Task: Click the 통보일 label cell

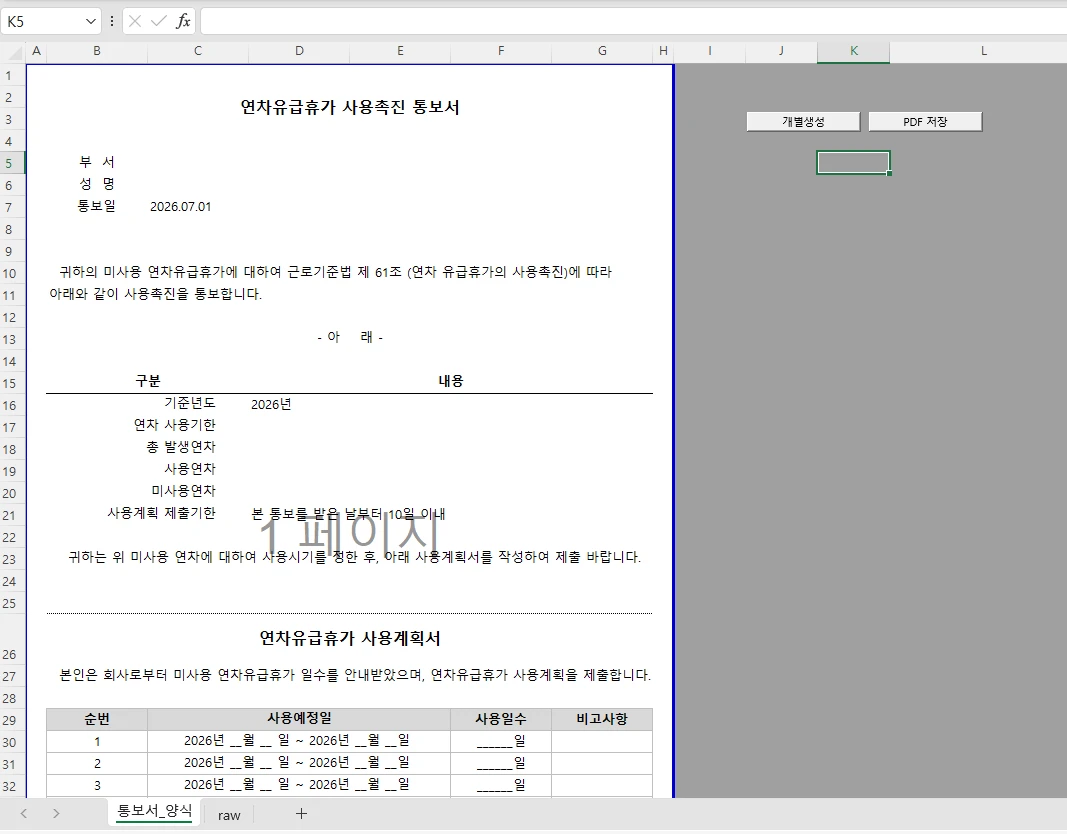Action: click(97, 205)
